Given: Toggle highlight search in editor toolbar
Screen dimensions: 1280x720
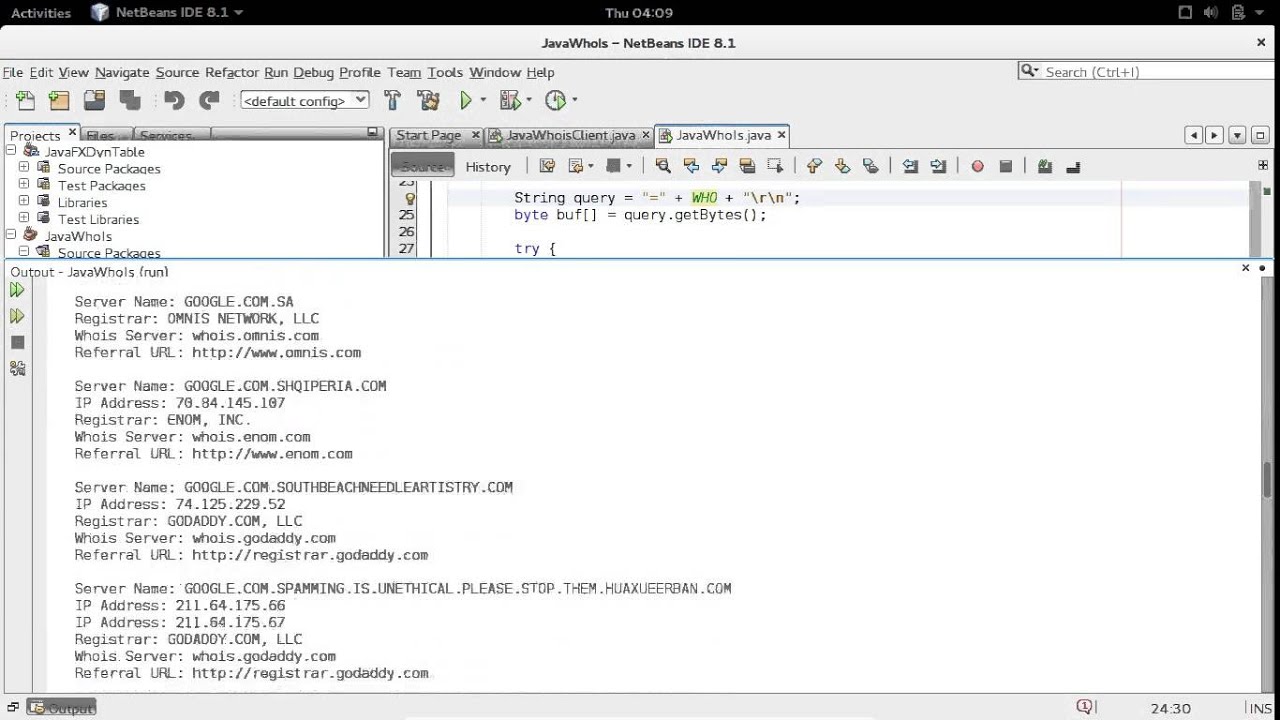Looking at the screenshot, I should click(747, 166).
